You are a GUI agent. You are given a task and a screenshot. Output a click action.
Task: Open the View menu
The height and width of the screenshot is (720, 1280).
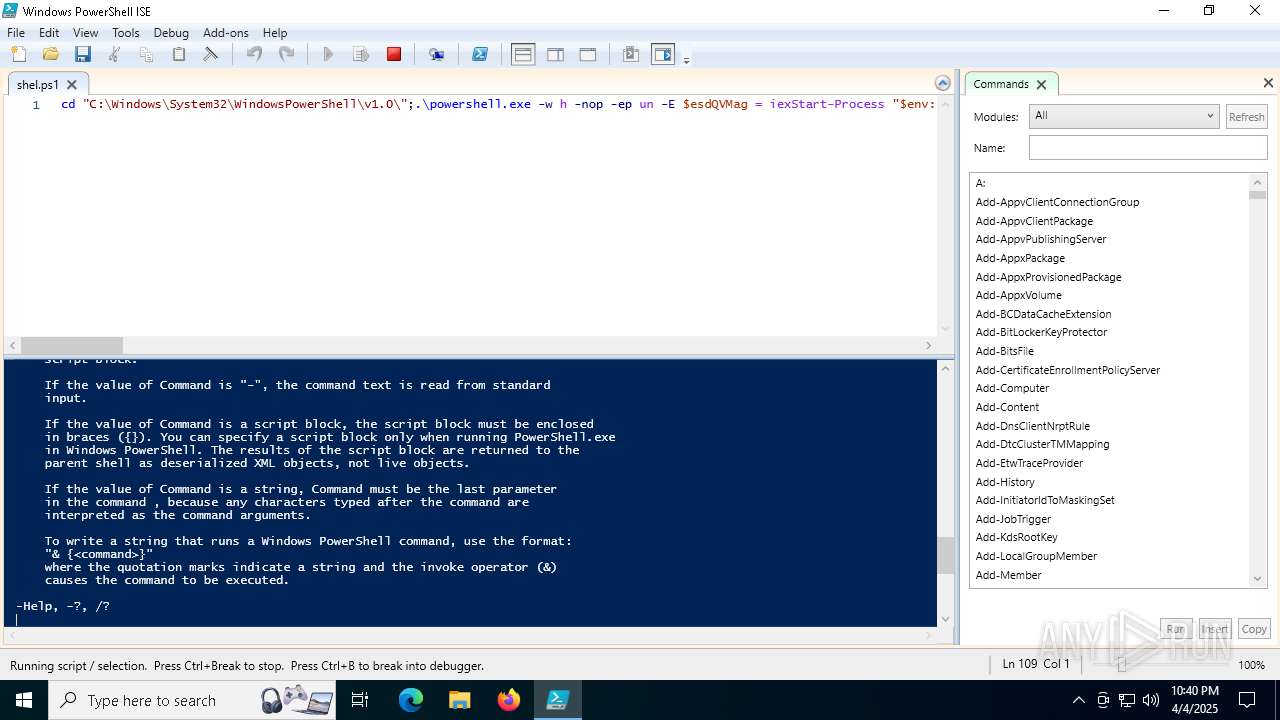tap(86, 32)
